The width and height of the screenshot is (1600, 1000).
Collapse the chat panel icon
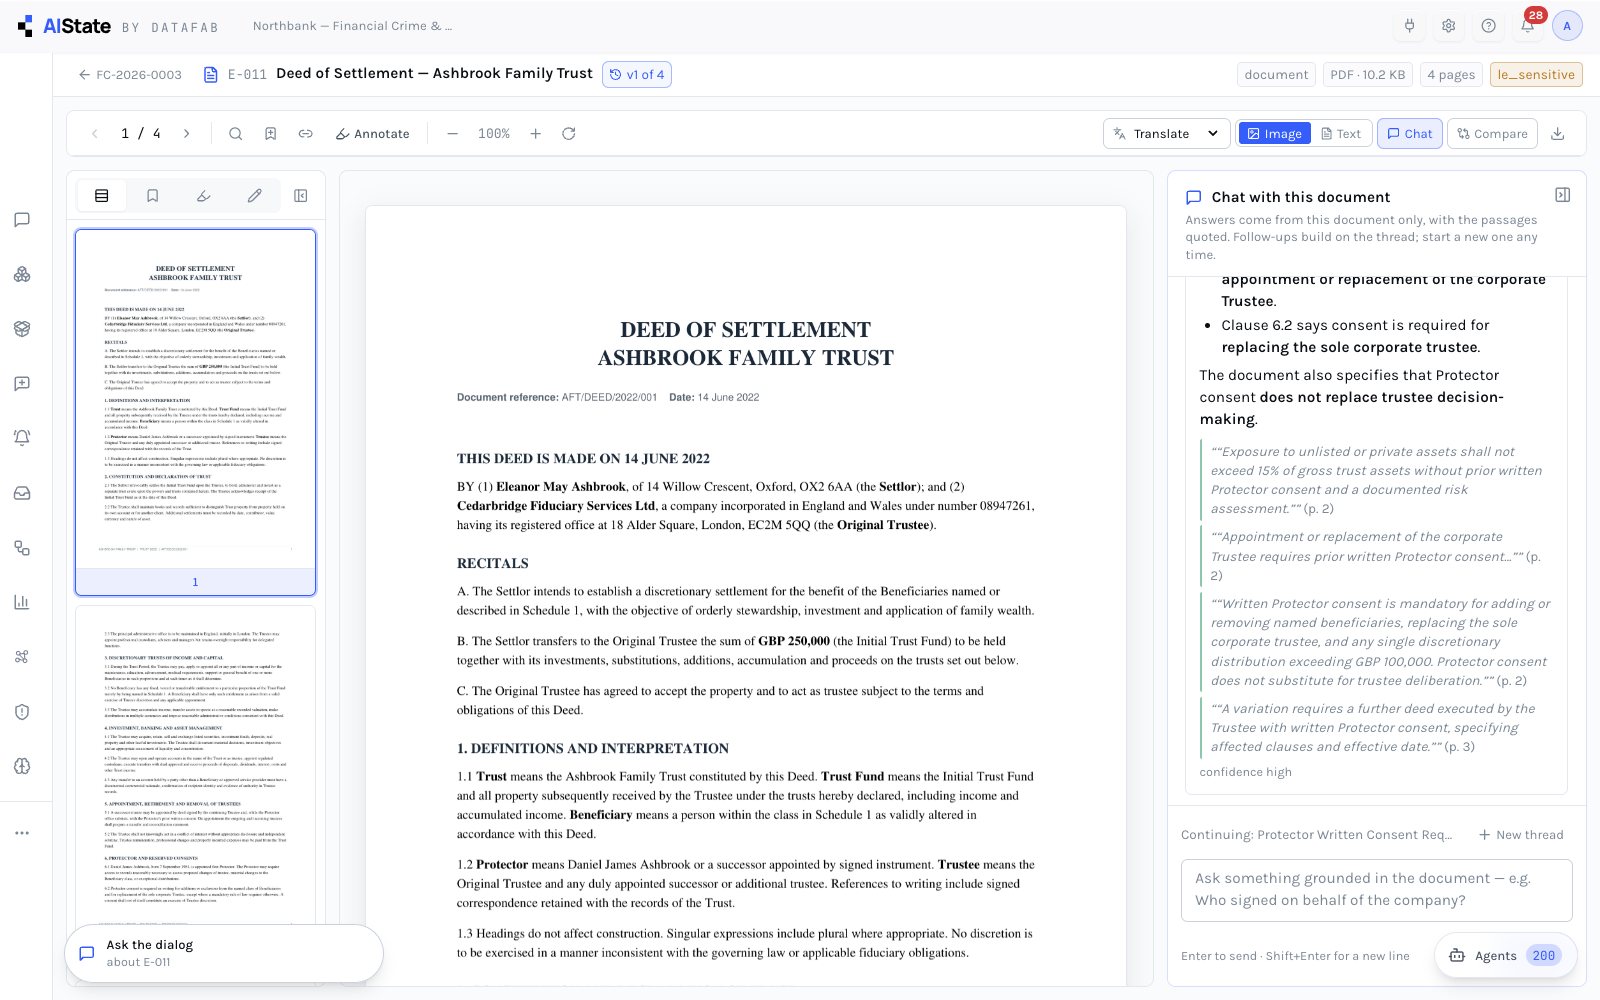(x=1562, y=195)
